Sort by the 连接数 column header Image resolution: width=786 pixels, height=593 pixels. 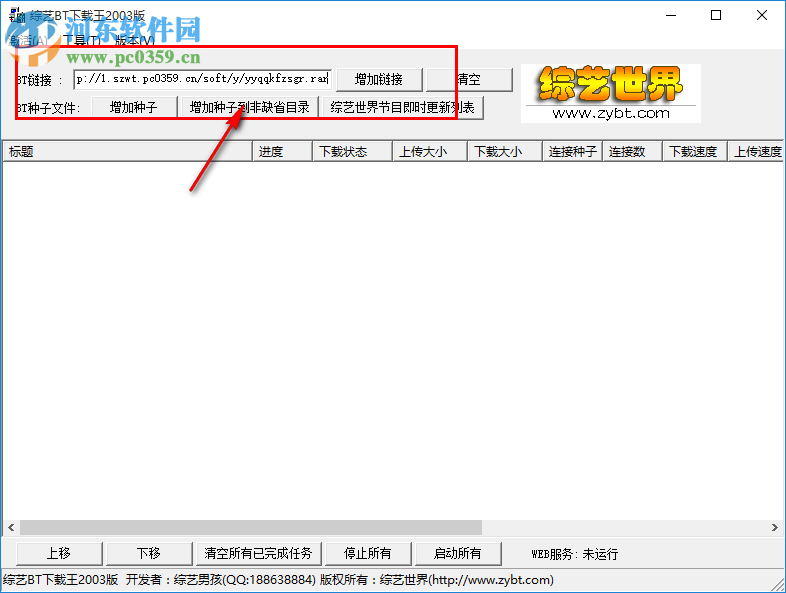coord(633,151)
